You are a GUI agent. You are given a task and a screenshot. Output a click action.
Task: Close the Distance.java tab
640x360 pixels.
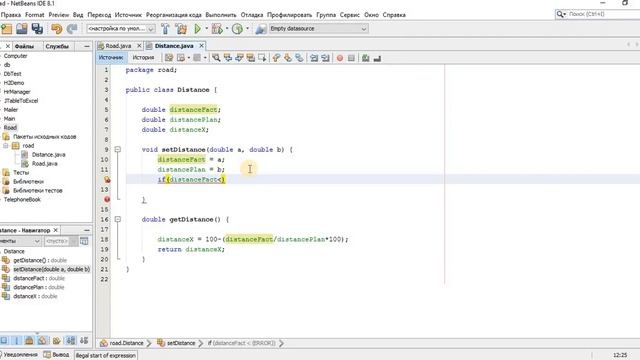pyautogui.click(x=201, y=46)
